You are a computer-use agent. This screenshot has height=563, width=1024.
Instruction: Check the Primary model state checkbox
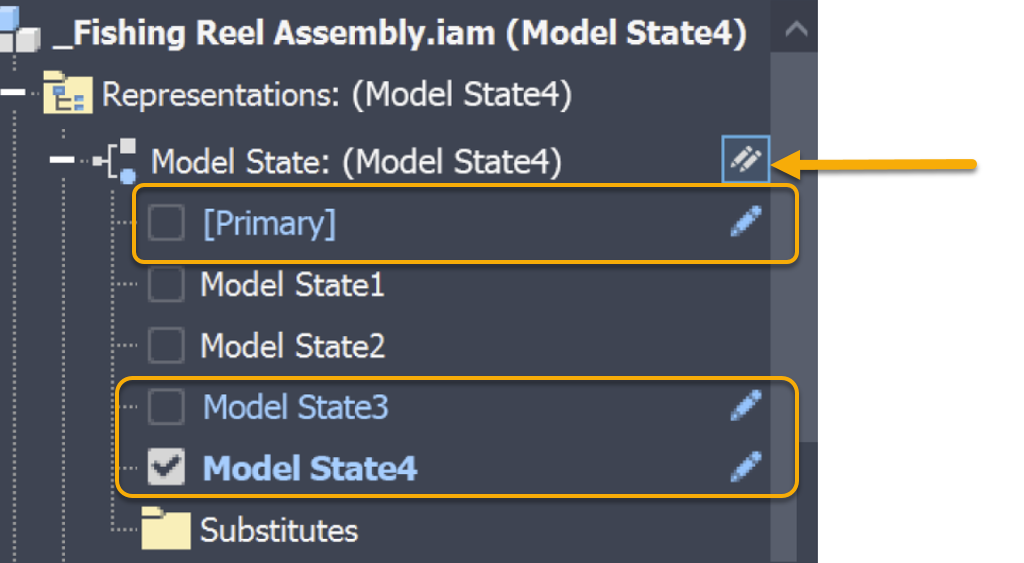pos(166,223)
